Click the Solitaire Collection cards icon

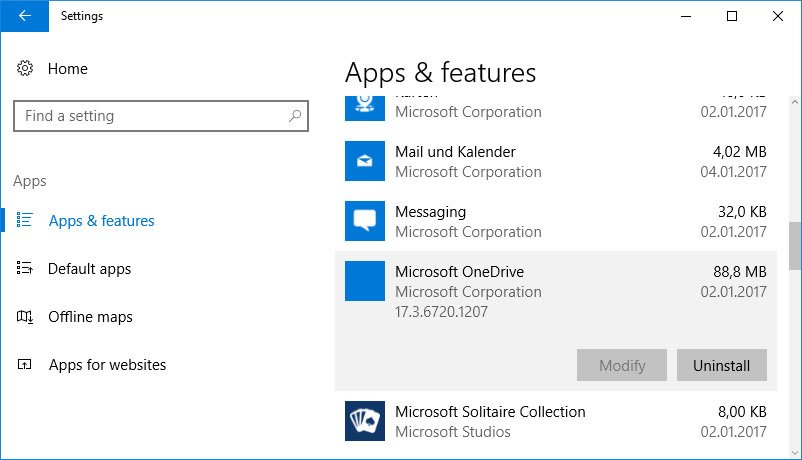point(365,421)
